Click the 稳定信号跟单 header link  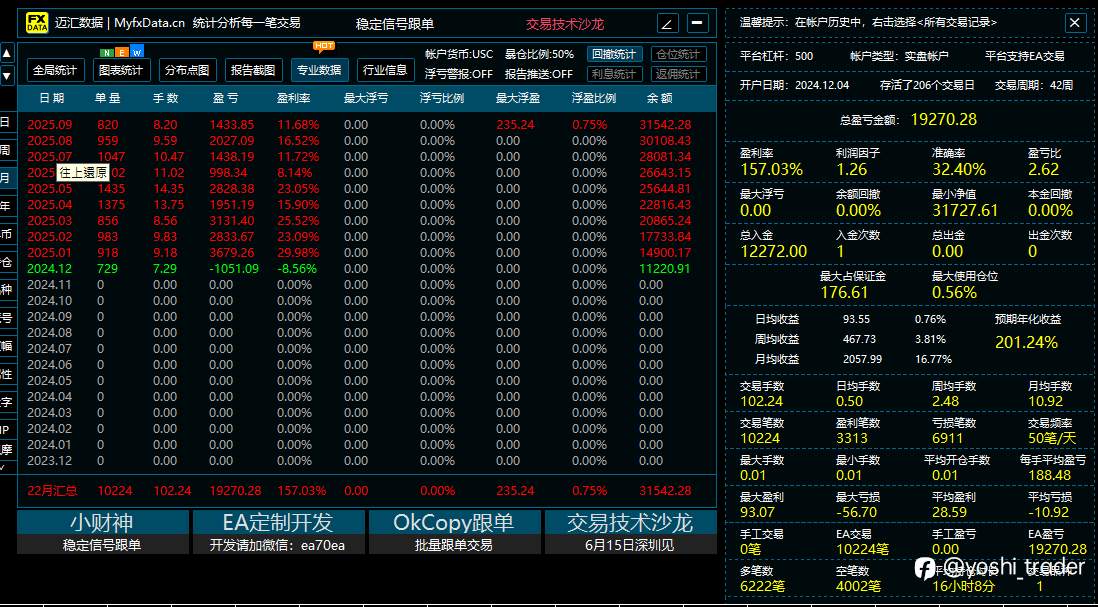395,24
